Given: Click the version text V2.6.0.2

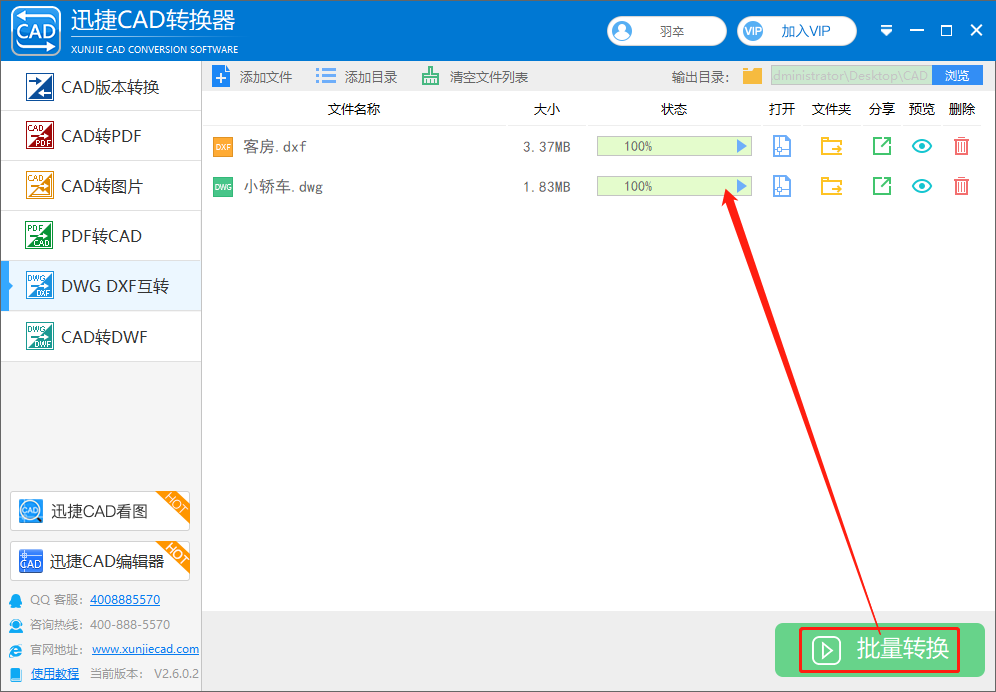Looking at the screenshot, I should click(x=176, y=674).
